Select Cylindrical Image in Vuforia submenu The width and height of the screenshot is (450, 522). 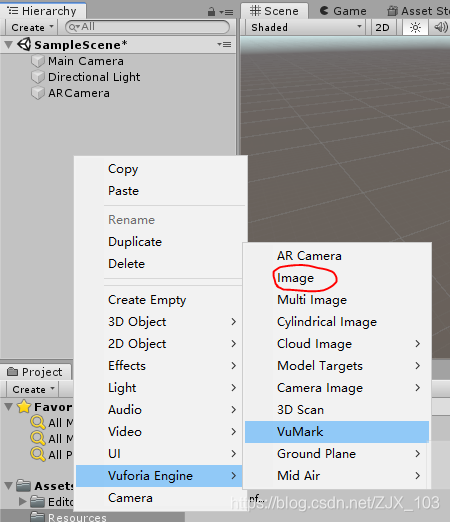pos(337,322)
